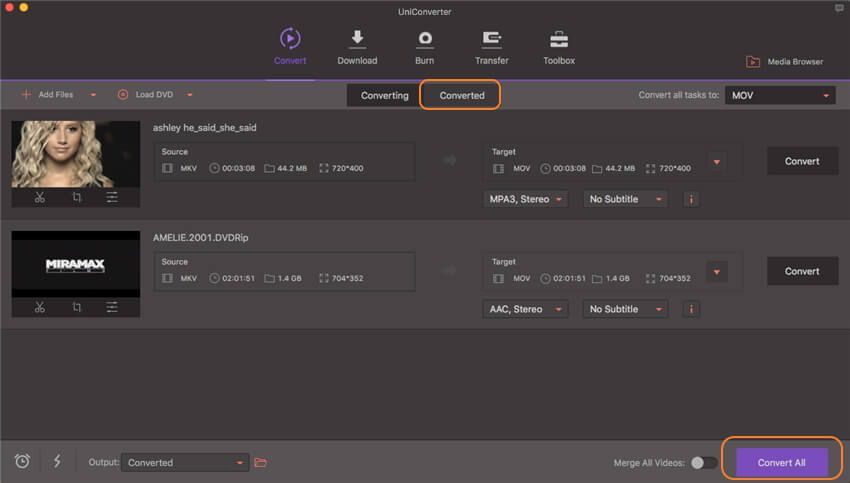Open the Transfer section

tap(492, 47)
